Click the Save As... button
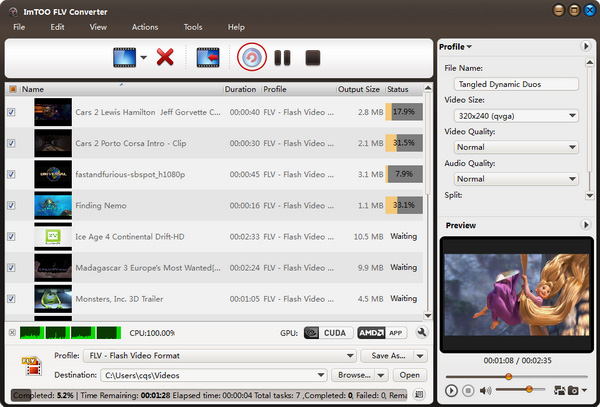The height and width of the screenshot is (407, 600). (388, 356)
